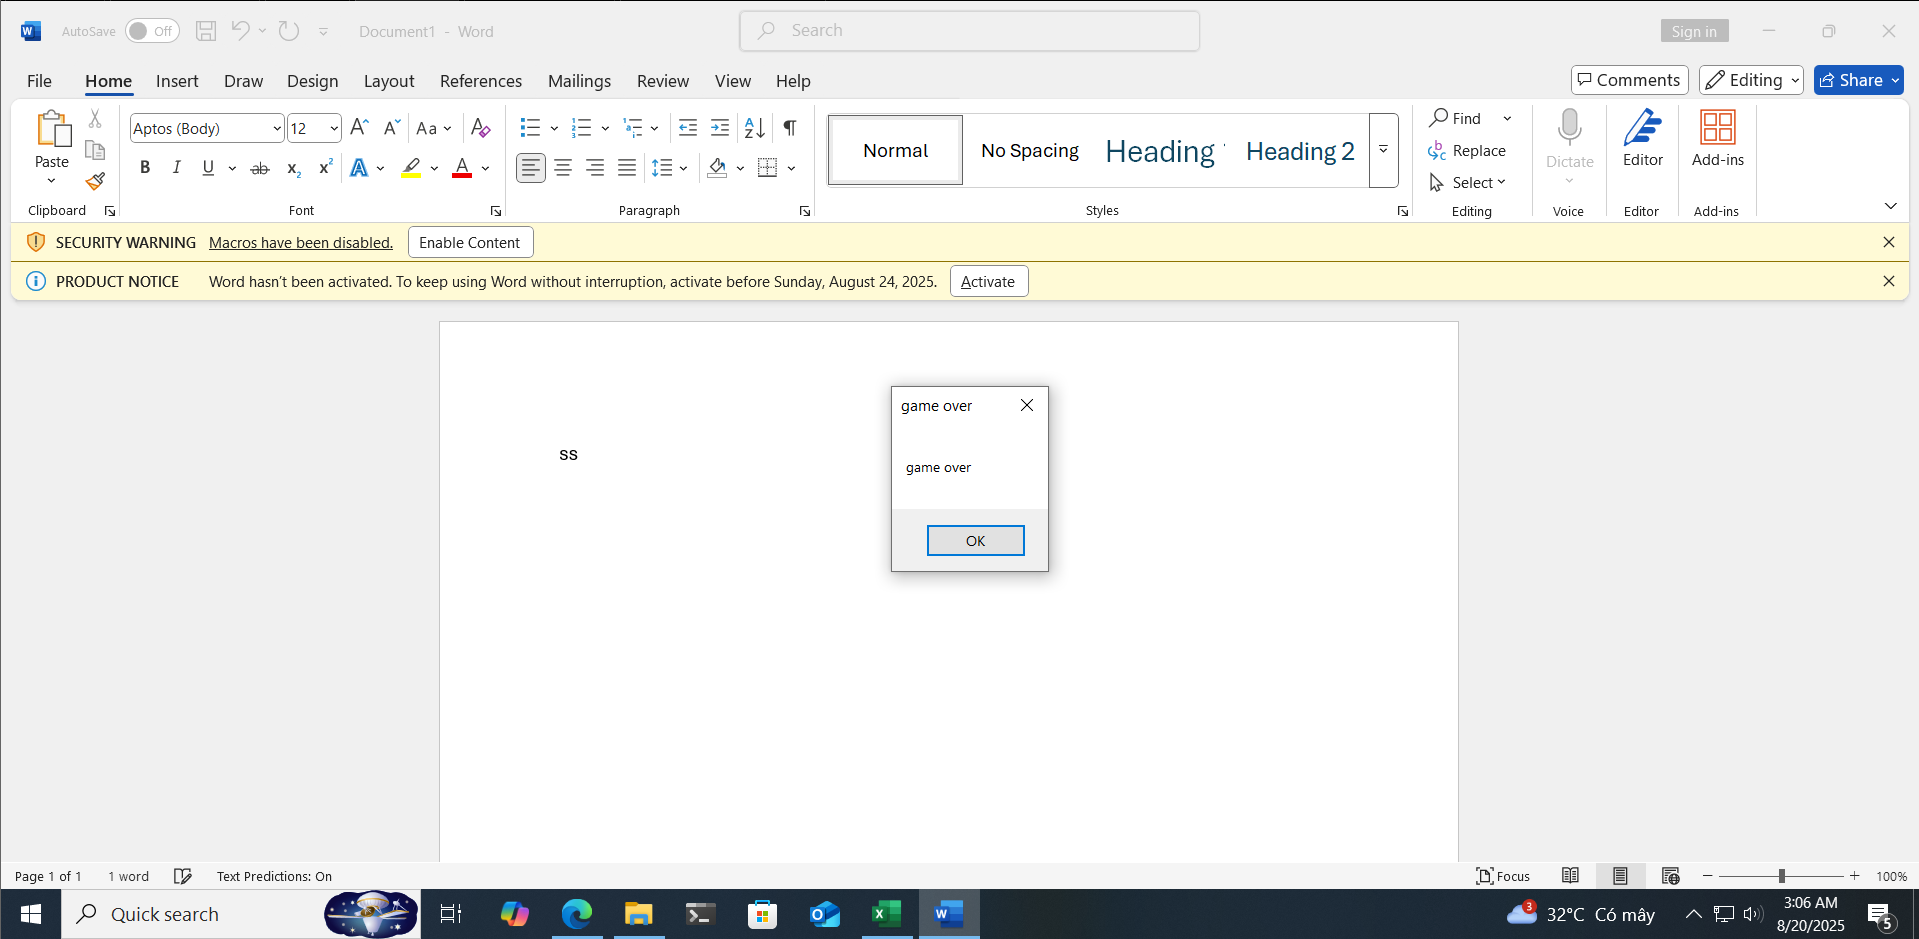Open the Comments pane

coord(1629,80)
